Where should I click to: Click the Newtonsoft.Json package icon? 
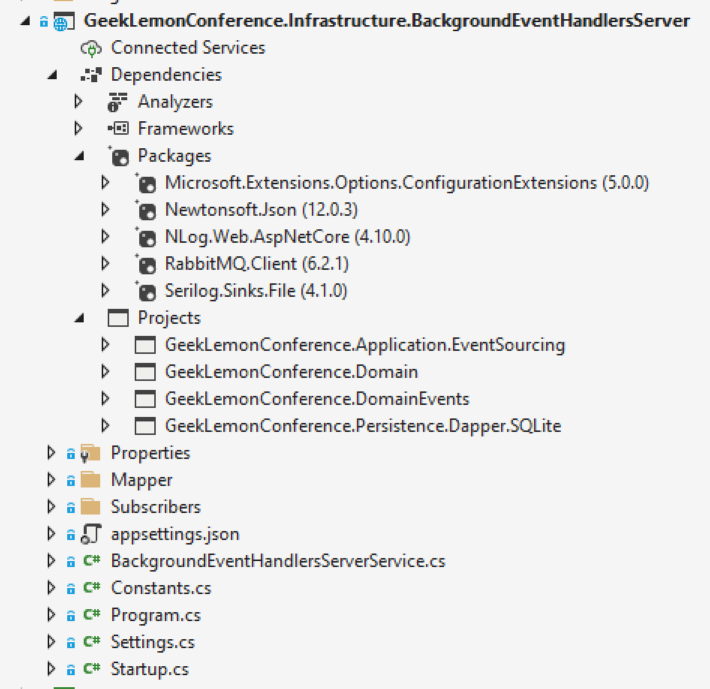pos(146,211)
